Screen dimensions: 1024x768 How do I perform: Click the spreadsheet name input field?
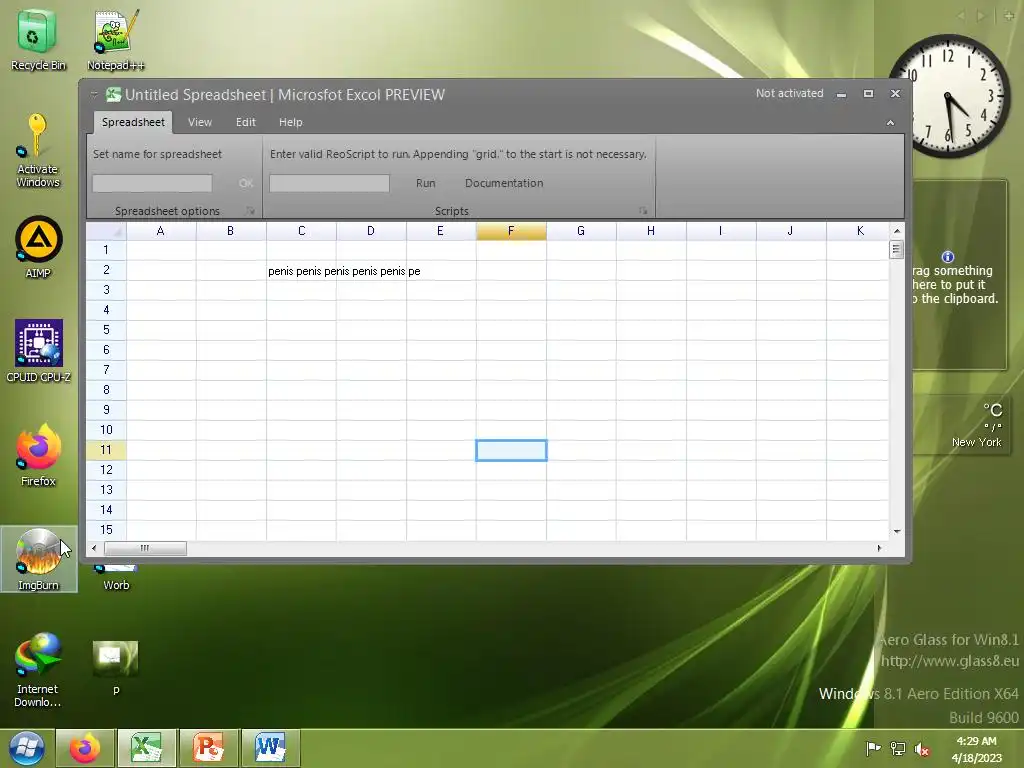point(152,184)
